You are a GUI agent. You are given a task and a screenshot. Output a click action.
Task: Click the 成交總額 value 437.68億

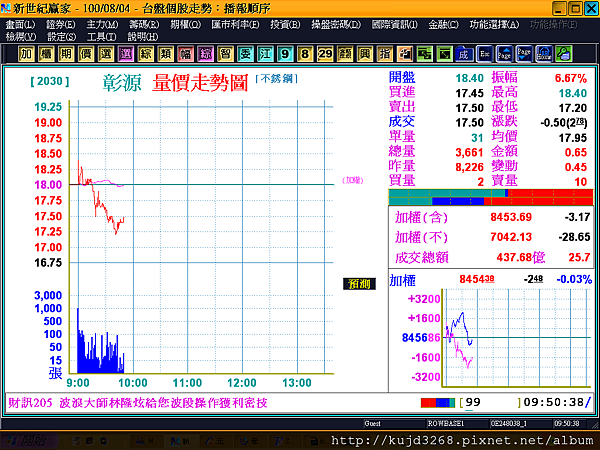(x=521, y=257)
